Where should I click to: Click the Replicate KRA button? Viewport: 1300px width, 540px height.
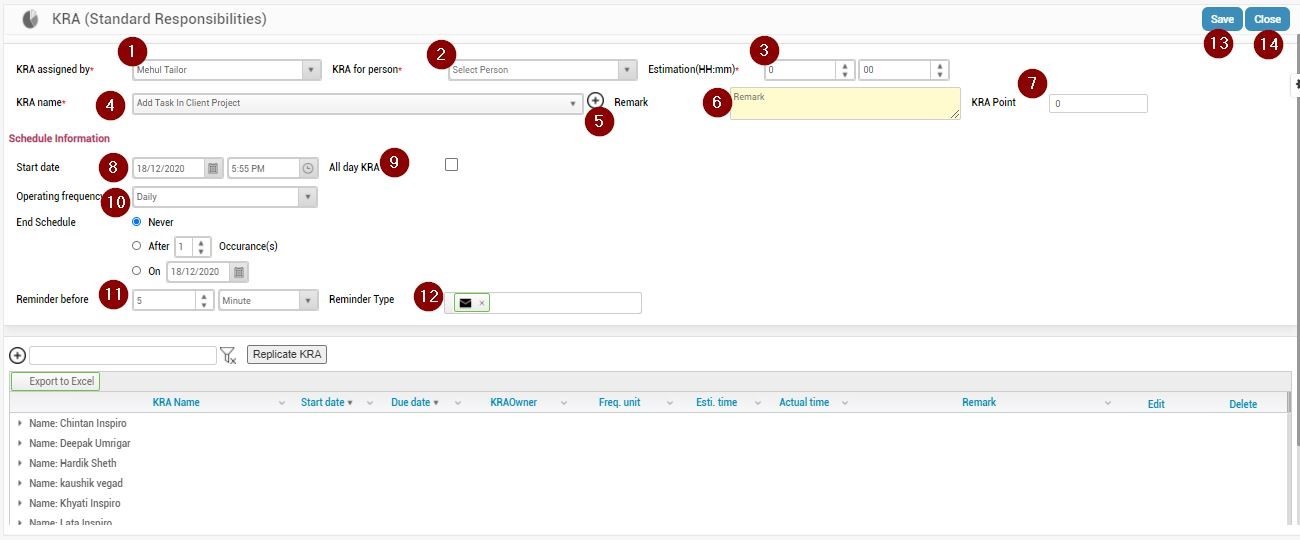pos(287,355)
